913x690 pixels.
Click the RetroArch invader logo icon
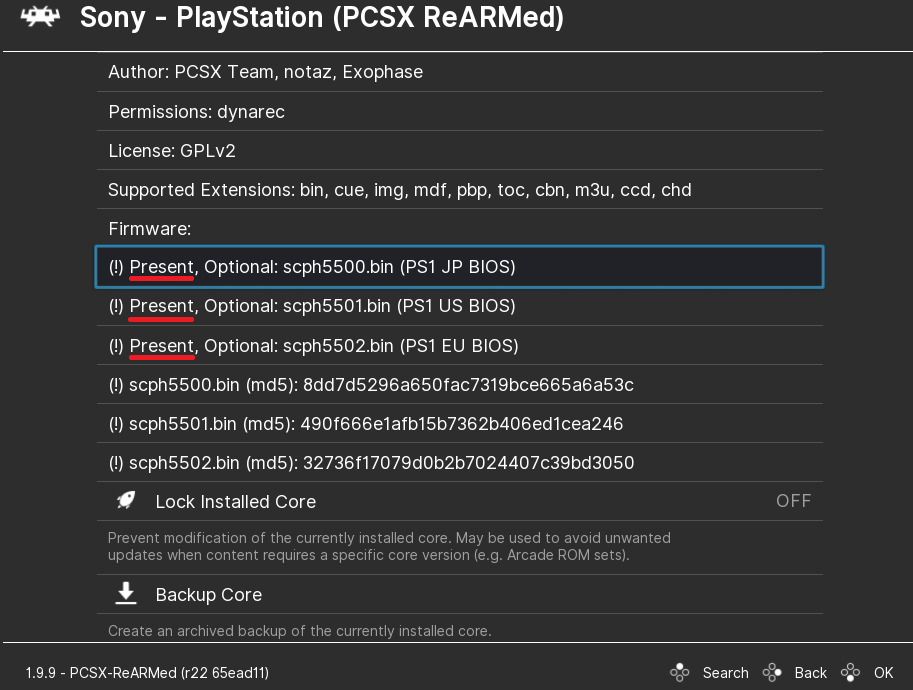pyautogui.click(x=40, y=18)
